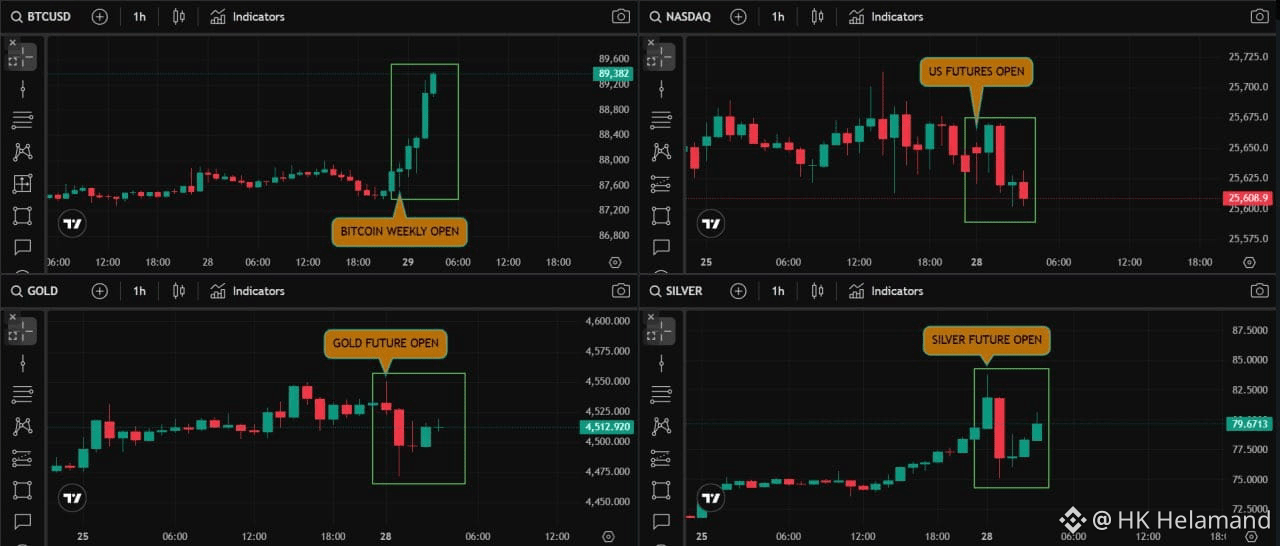Open Indicators on the BTCUSD chart

247,17
